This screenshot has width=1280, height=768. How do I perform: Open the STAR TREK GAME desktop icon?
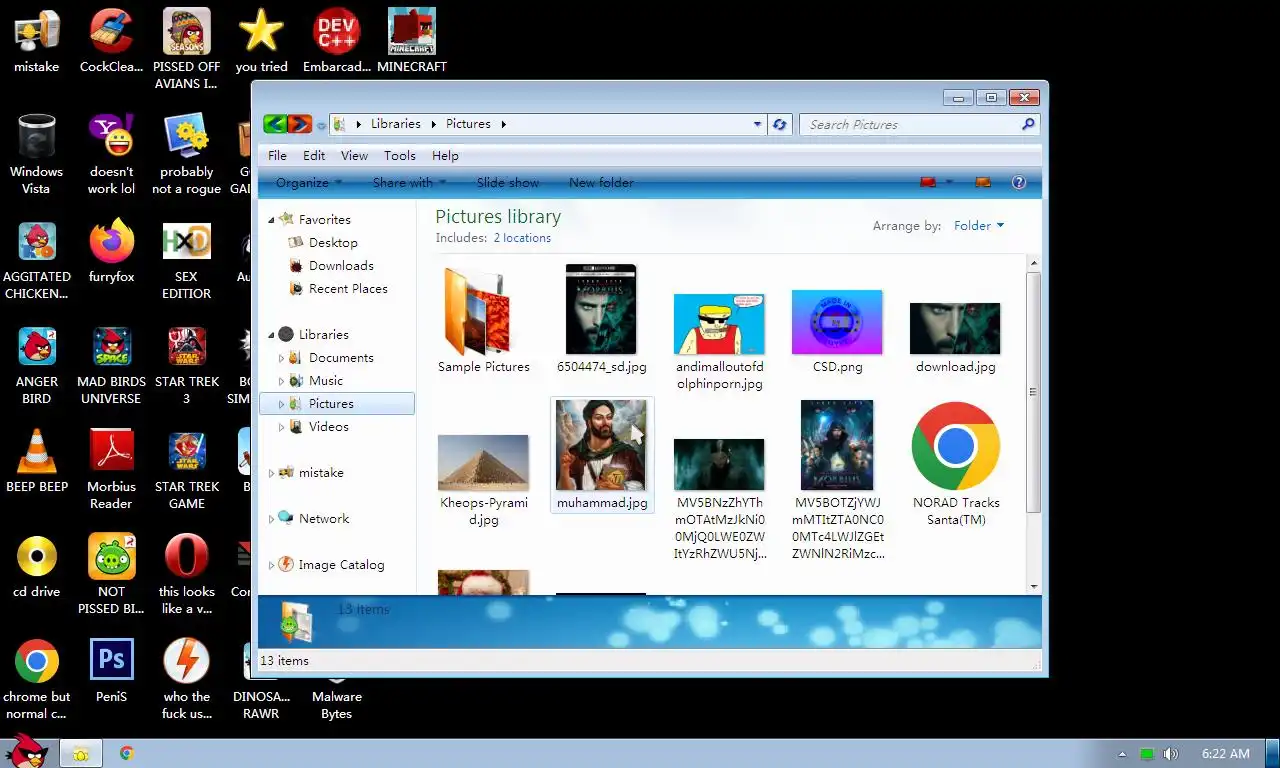[186, 468]
